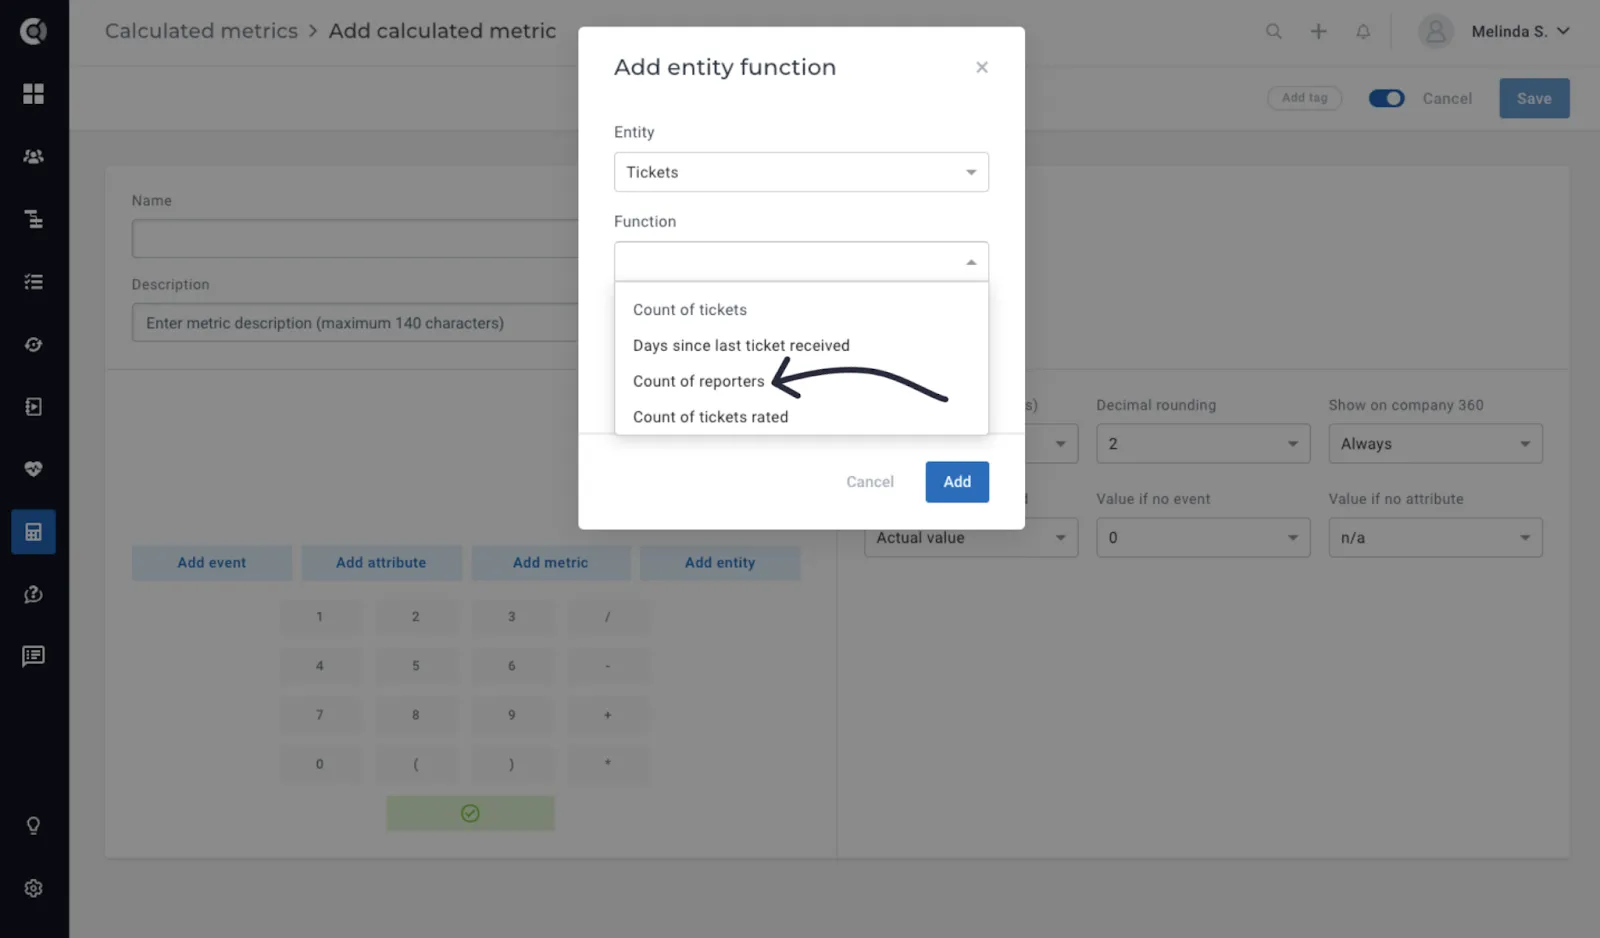
Task: Collapse the Function dropdown list
Action: [x=801, y=262]
